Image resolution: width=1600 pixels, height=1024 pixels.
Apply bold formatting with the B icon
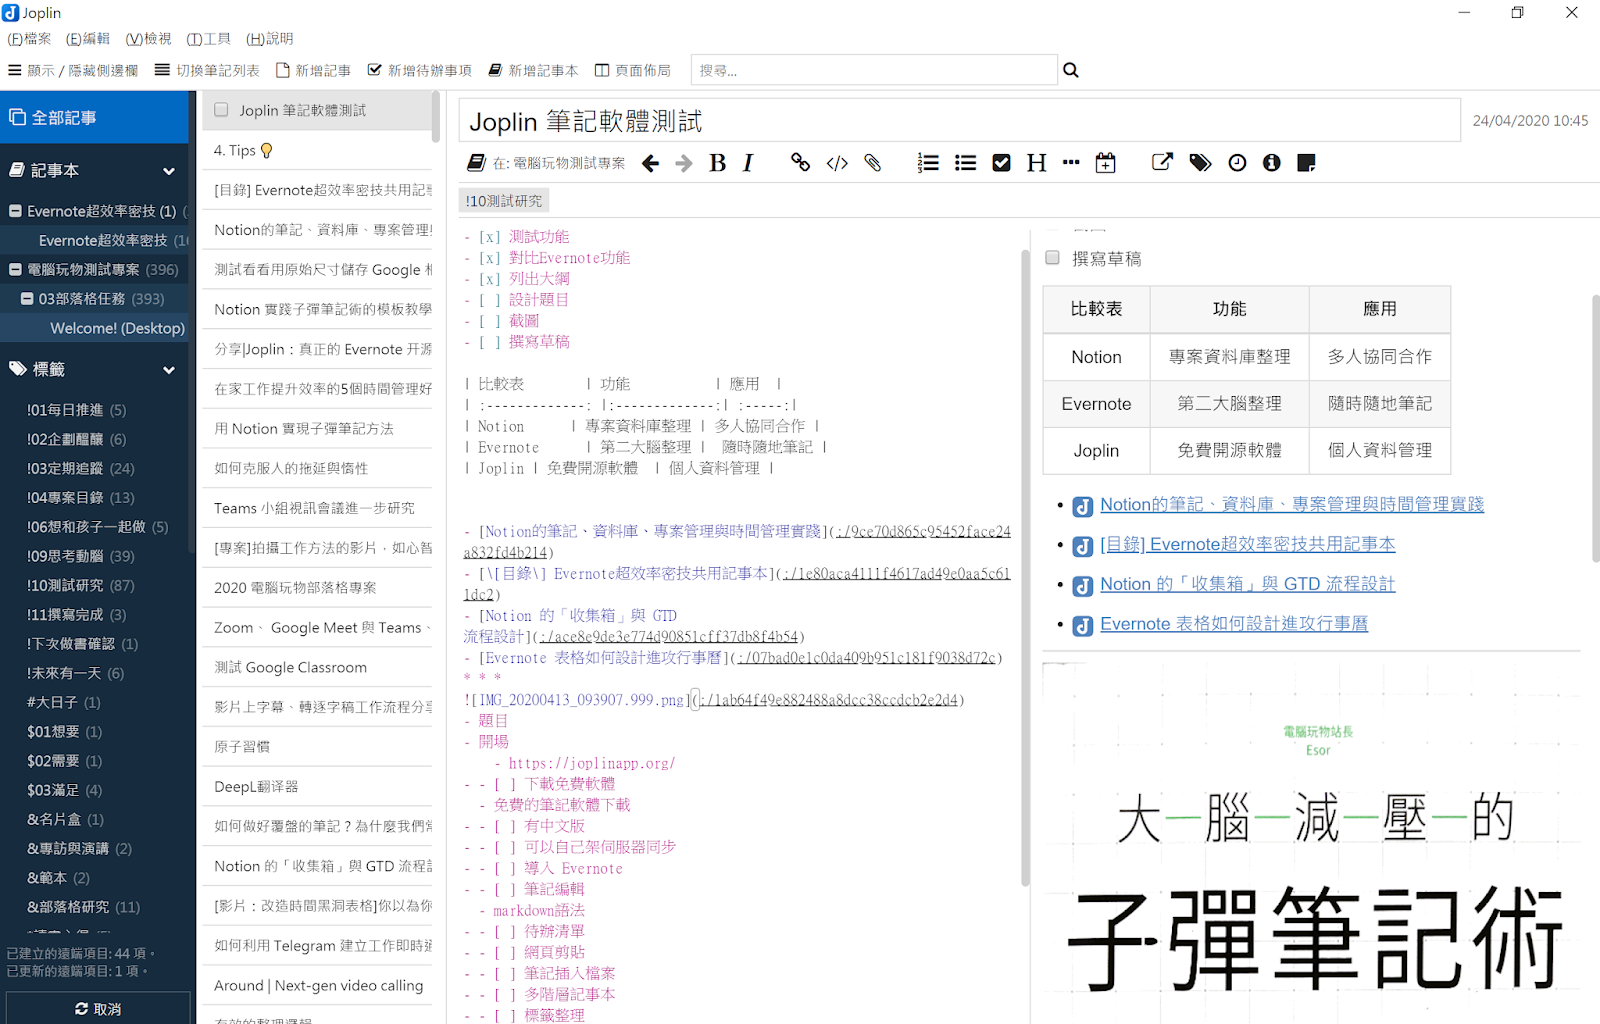tap(717, 163)
